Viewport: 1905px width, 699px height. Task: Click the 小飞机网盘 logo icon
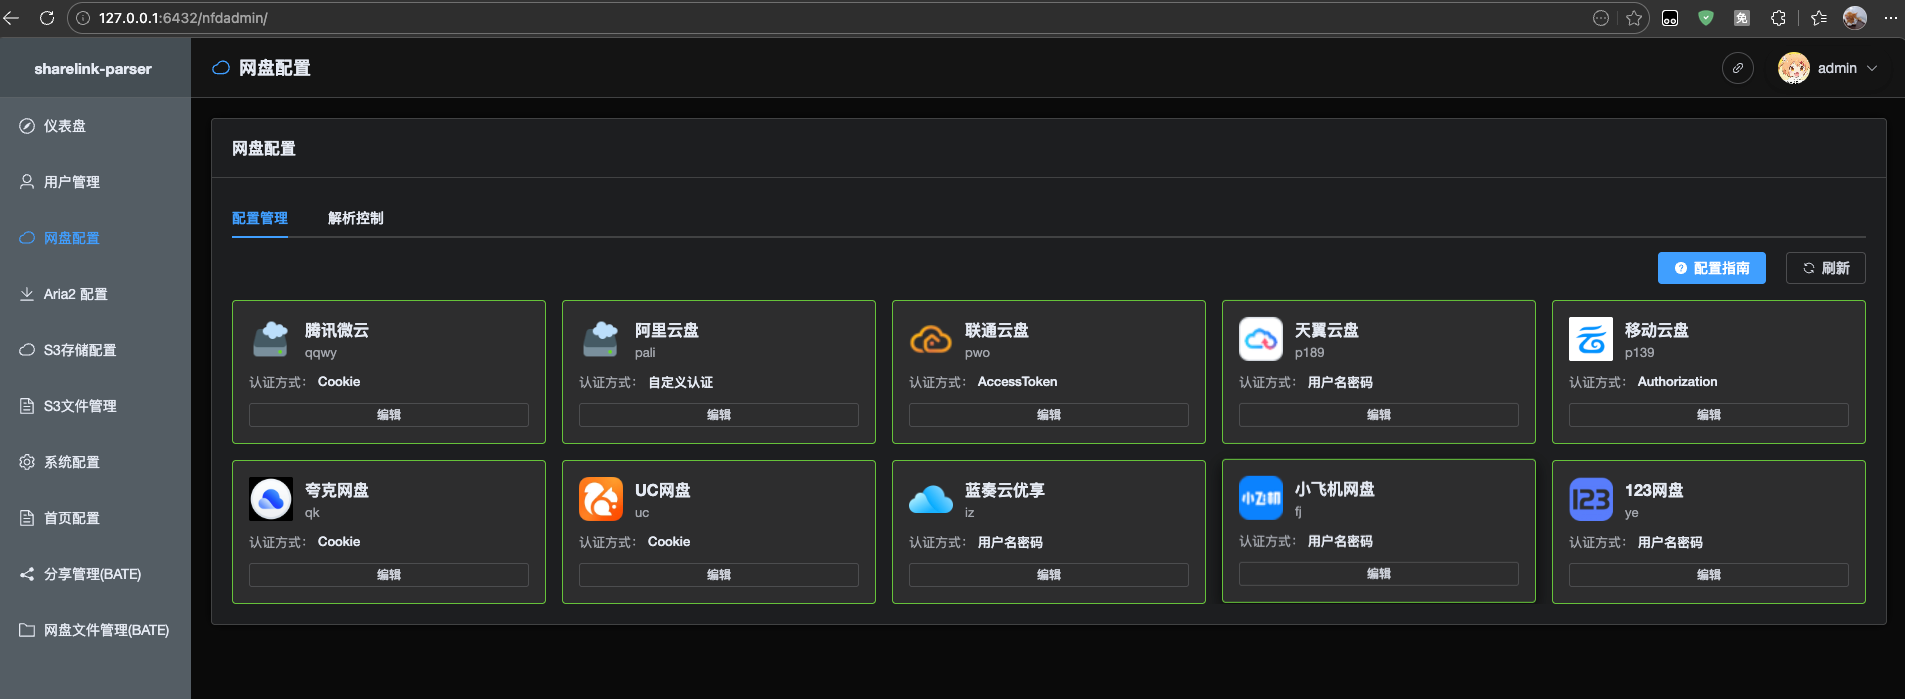pyautogui.click(x=1260, y=498)
